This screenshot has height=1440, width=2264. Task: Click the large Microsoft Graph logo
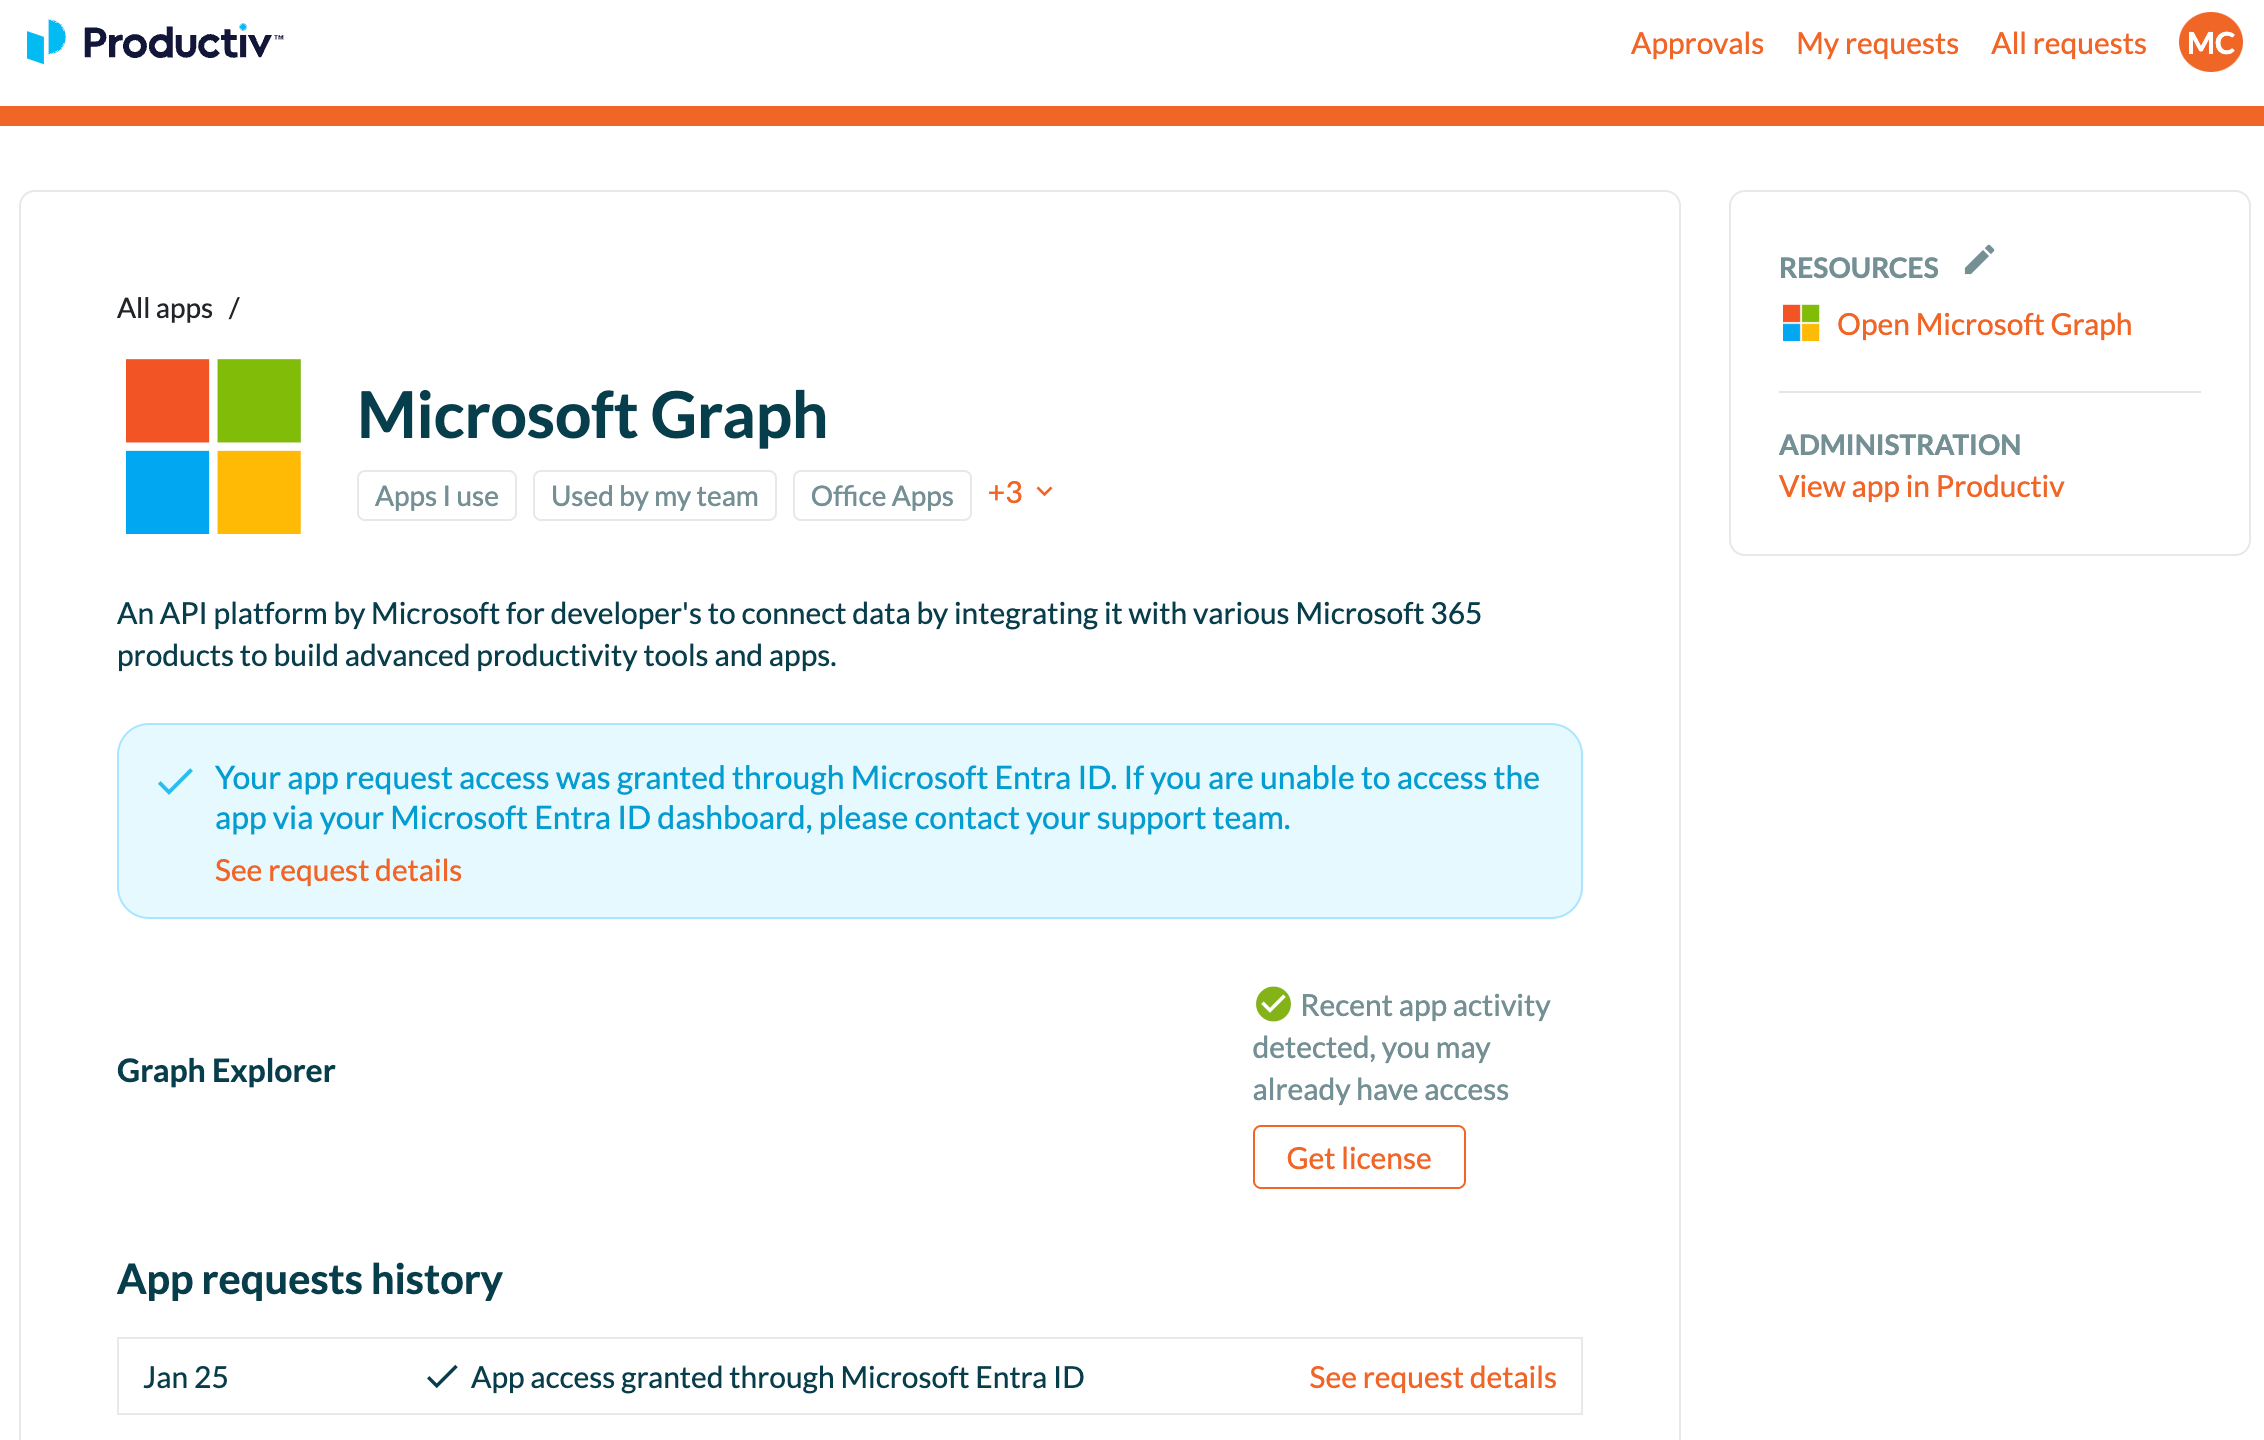[213, 446]
